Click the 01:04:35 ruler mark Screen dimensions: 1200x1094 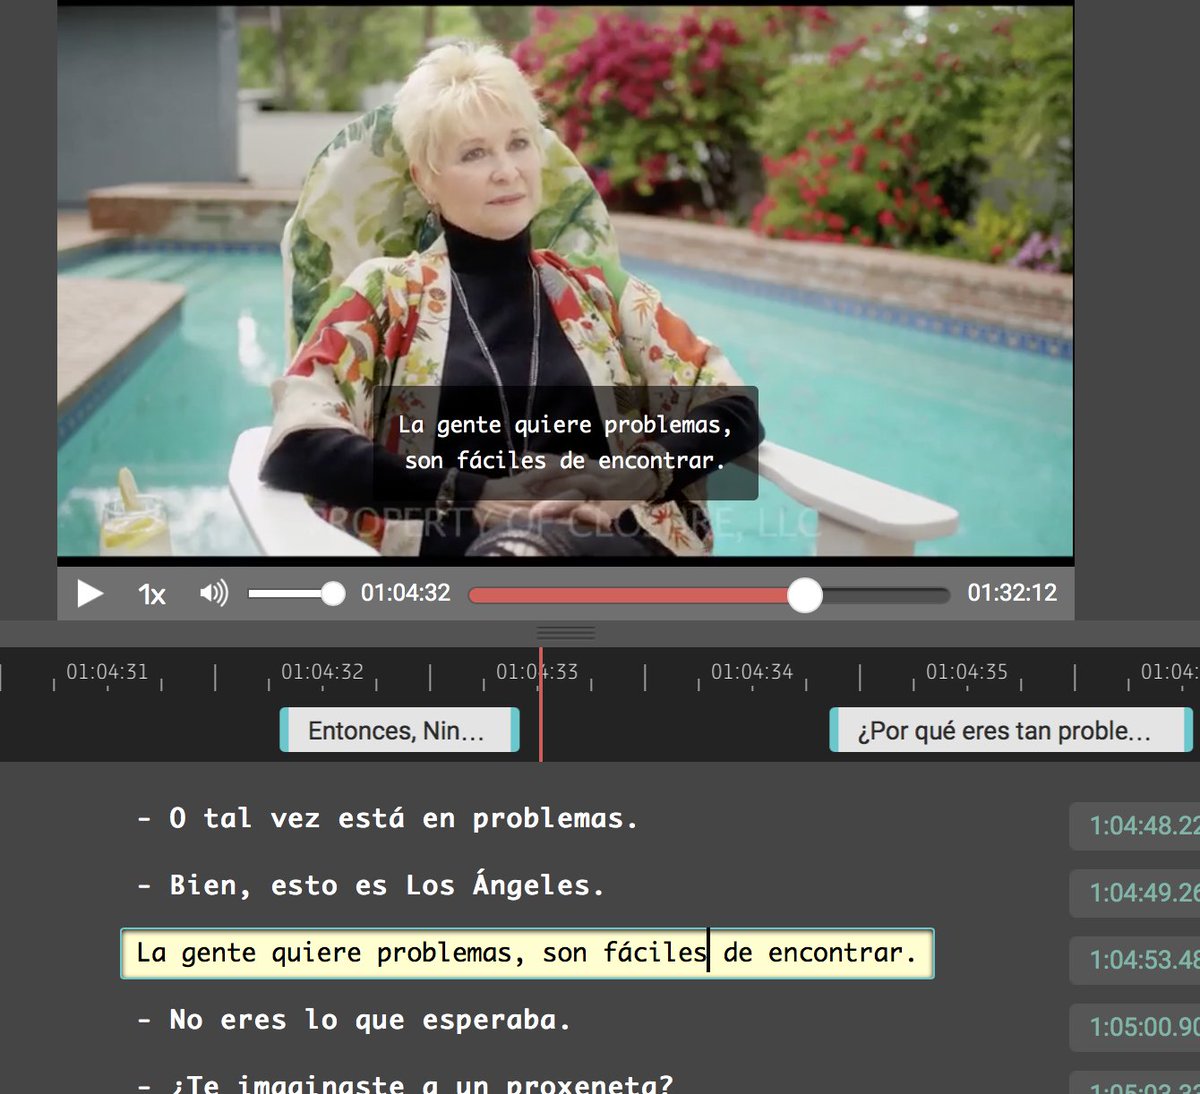tap(967, 672)
